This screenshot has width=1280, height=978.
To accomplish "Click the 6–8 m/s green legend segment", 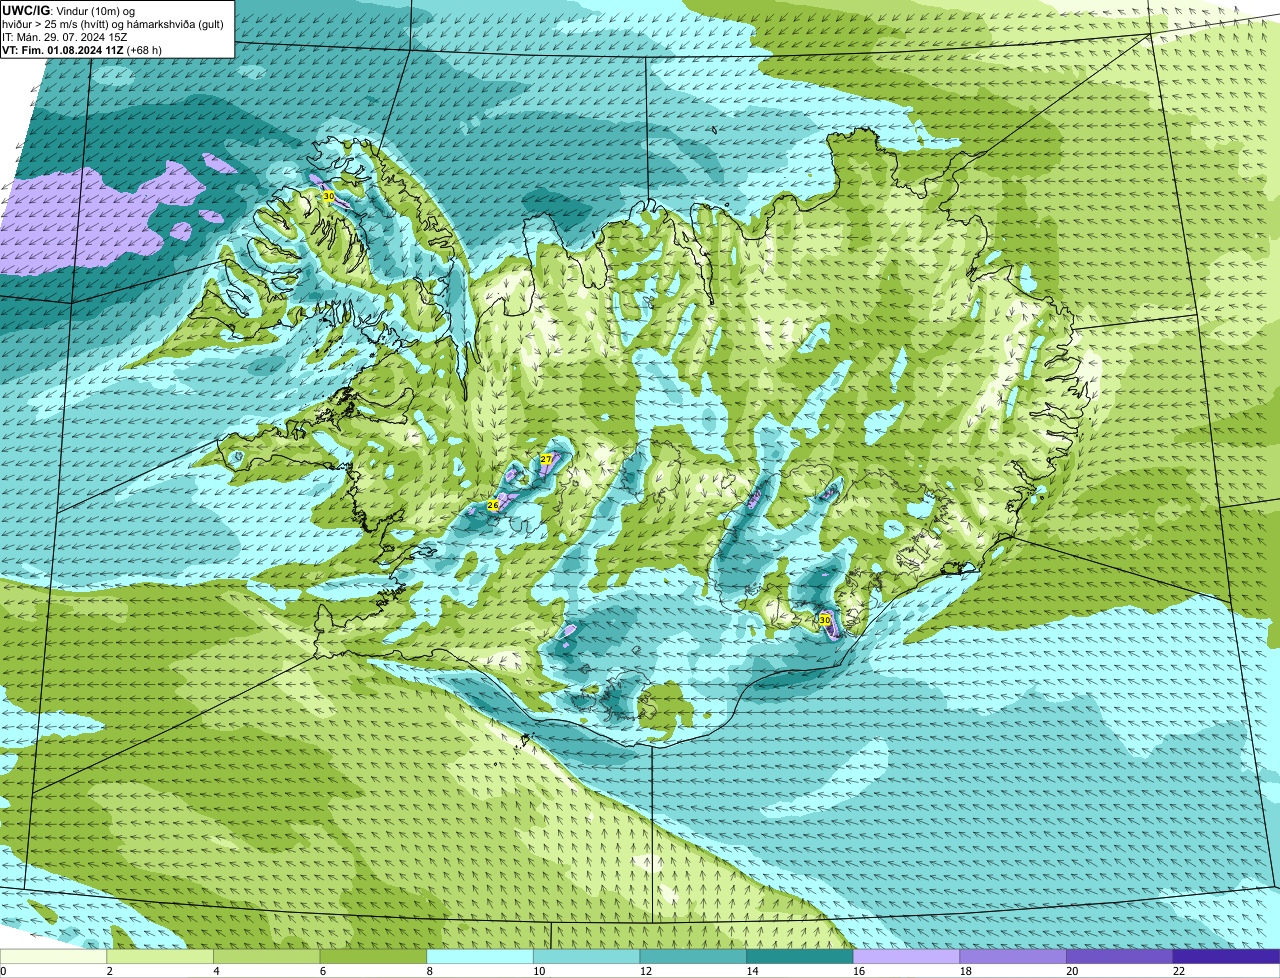I will pos(373,956).
